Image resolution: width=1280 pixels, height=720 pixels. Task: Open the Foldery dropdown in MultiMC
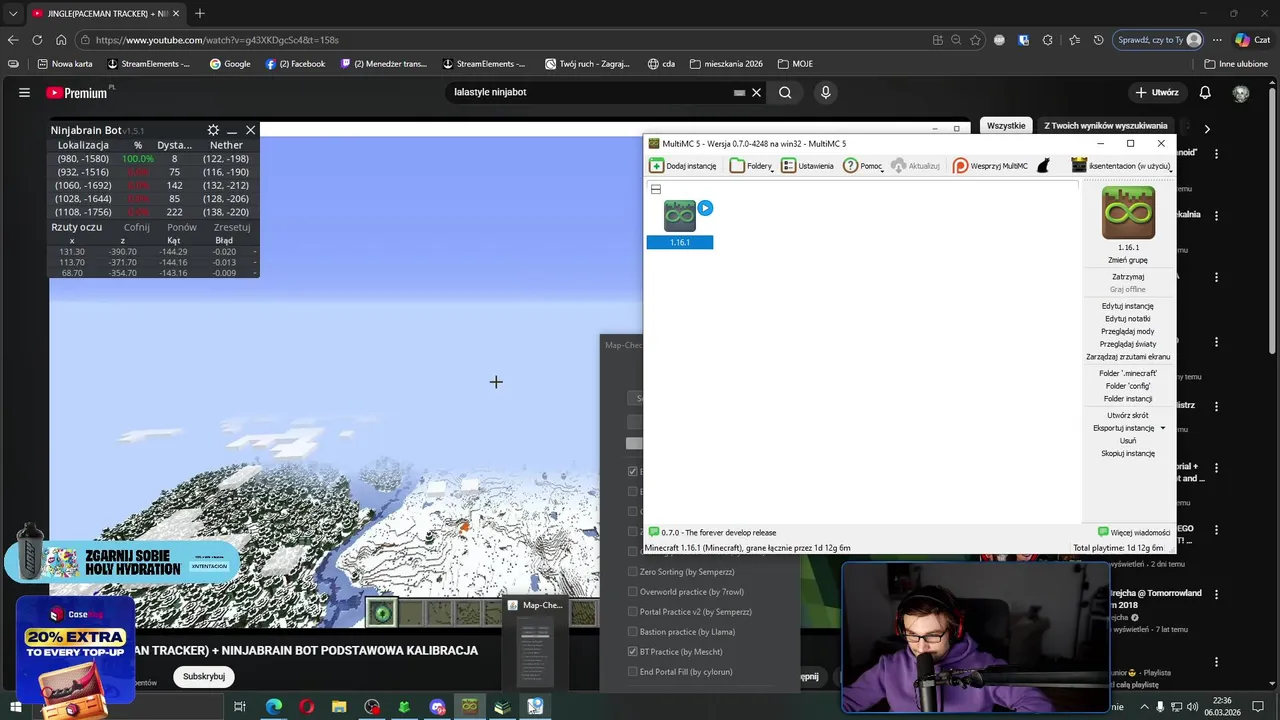click(751, 166)
